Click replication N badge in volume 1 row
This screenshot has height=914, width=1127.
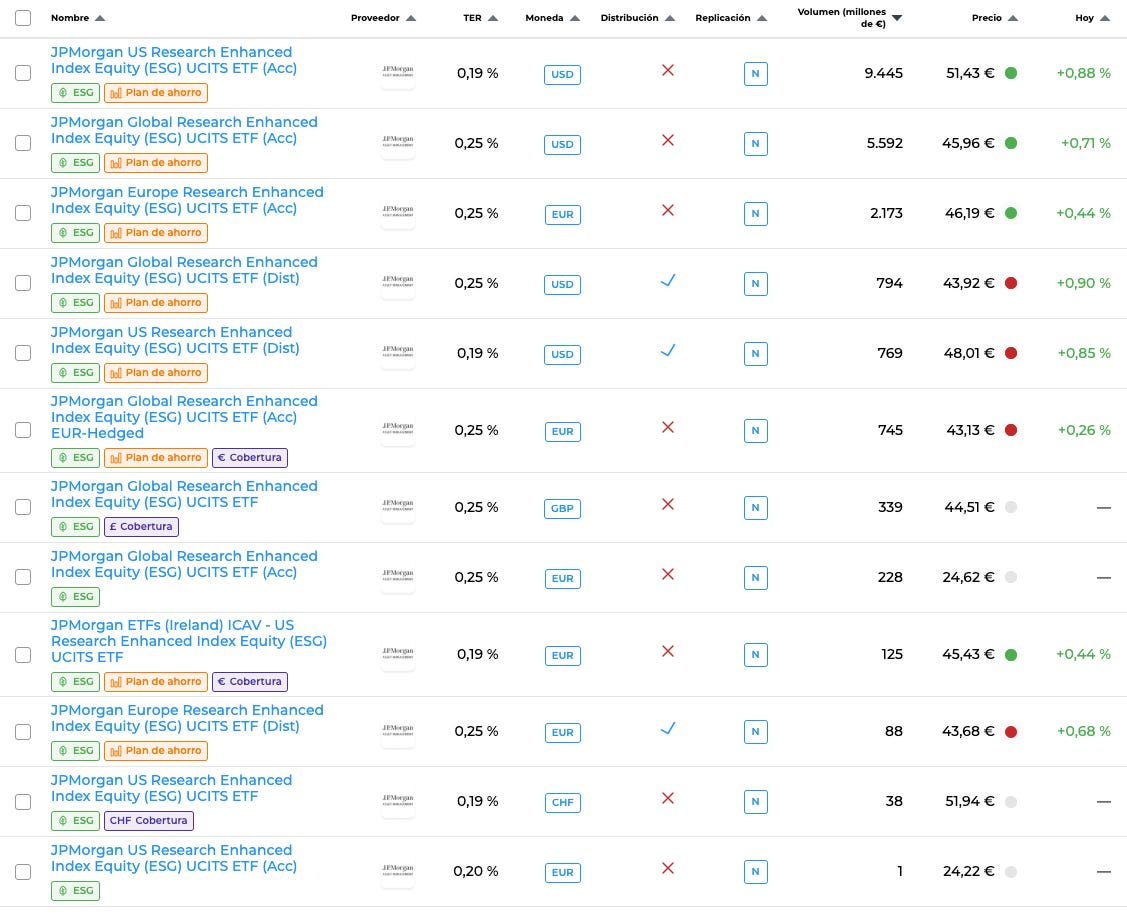click(x=755, y=872)
